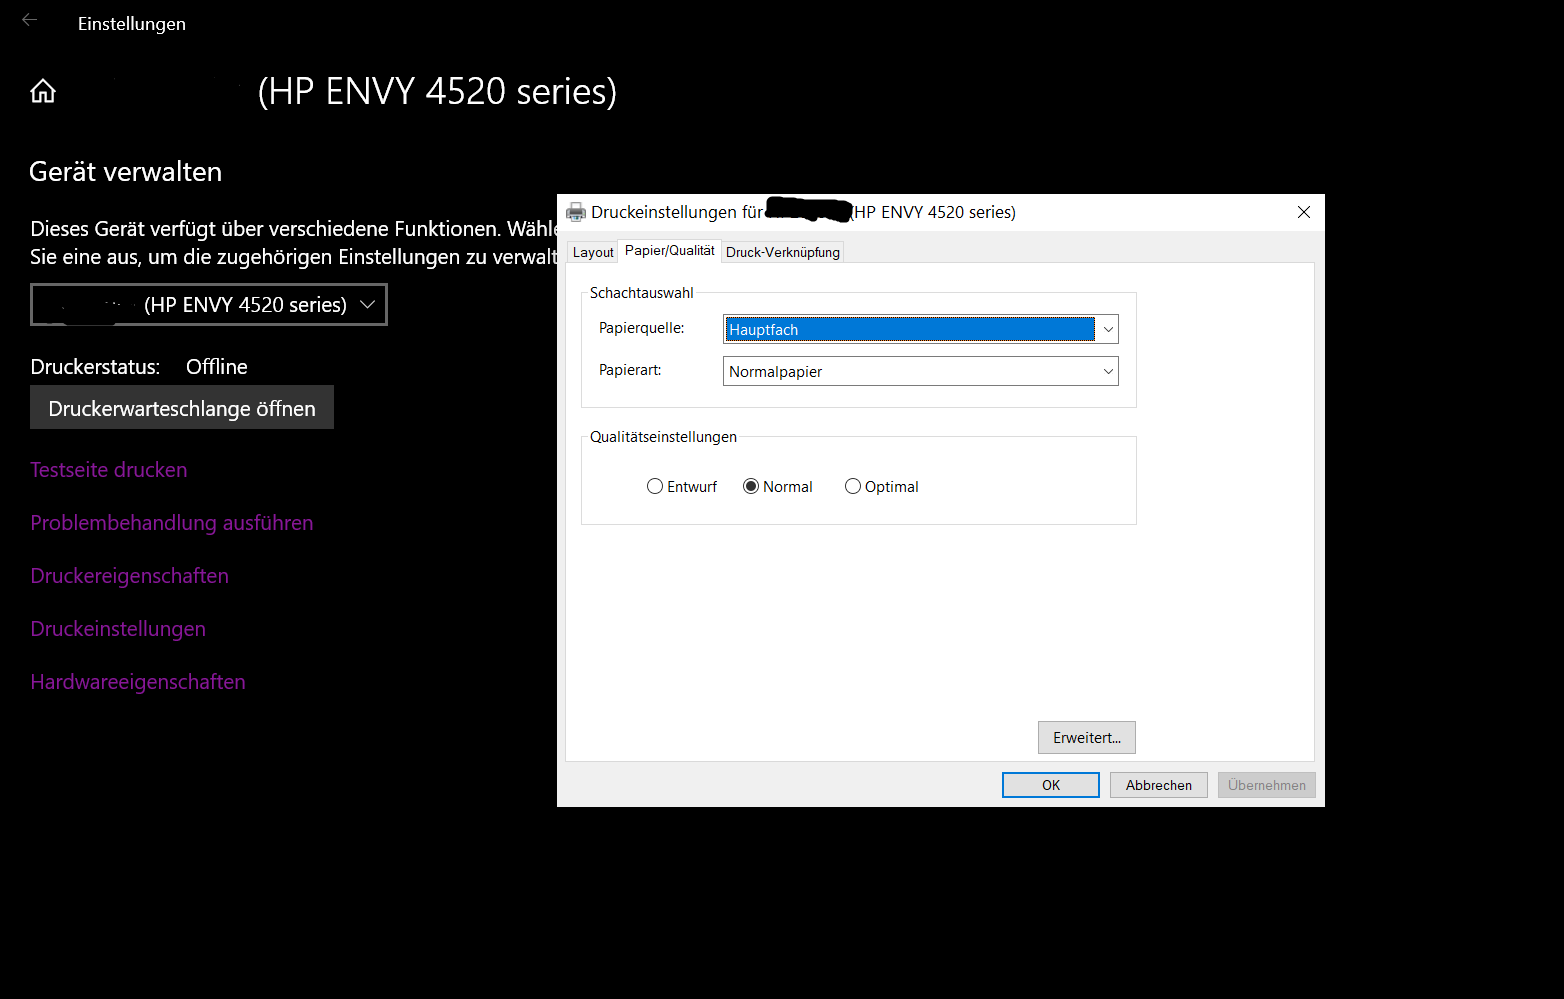The image size is (1564, 999).
Task: Cancel with the Abbrechen button
Action: 1159,785
